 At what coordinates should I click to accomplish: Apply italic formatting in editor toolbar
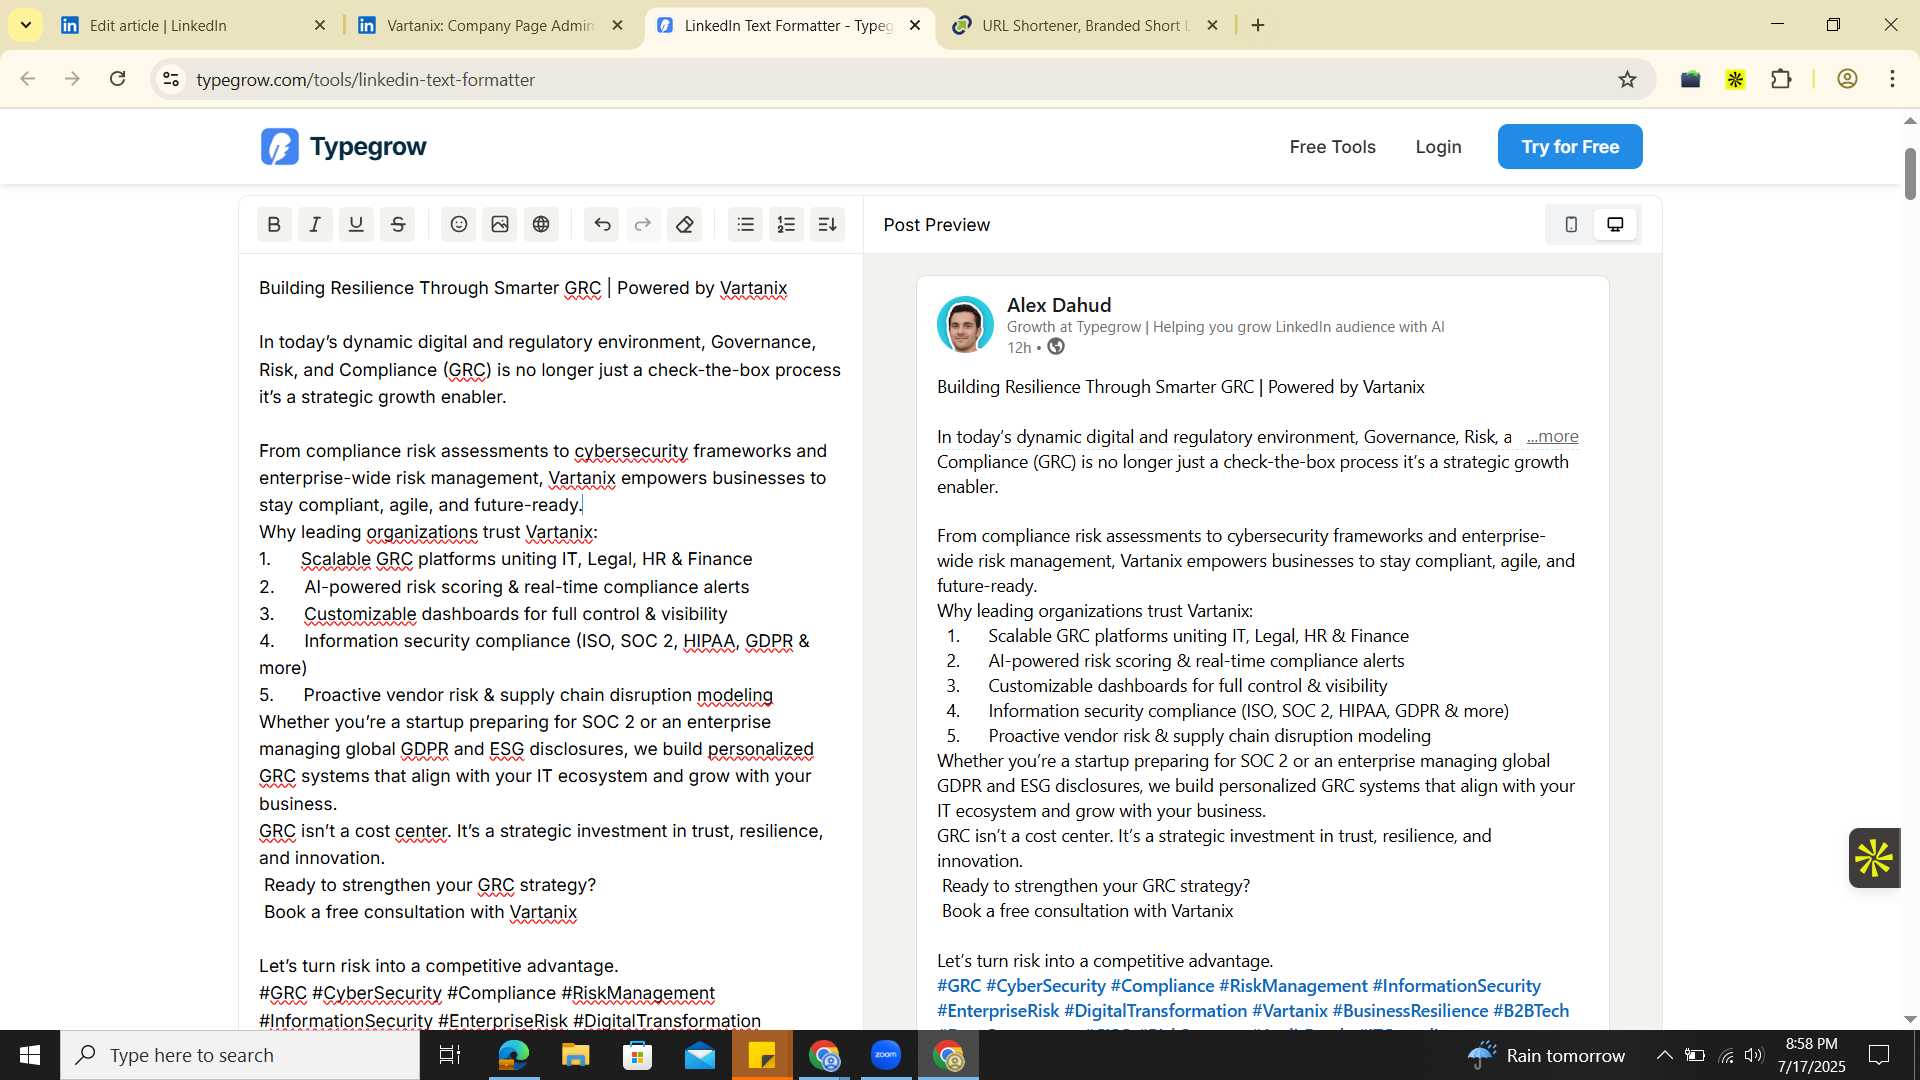point(315,225)
